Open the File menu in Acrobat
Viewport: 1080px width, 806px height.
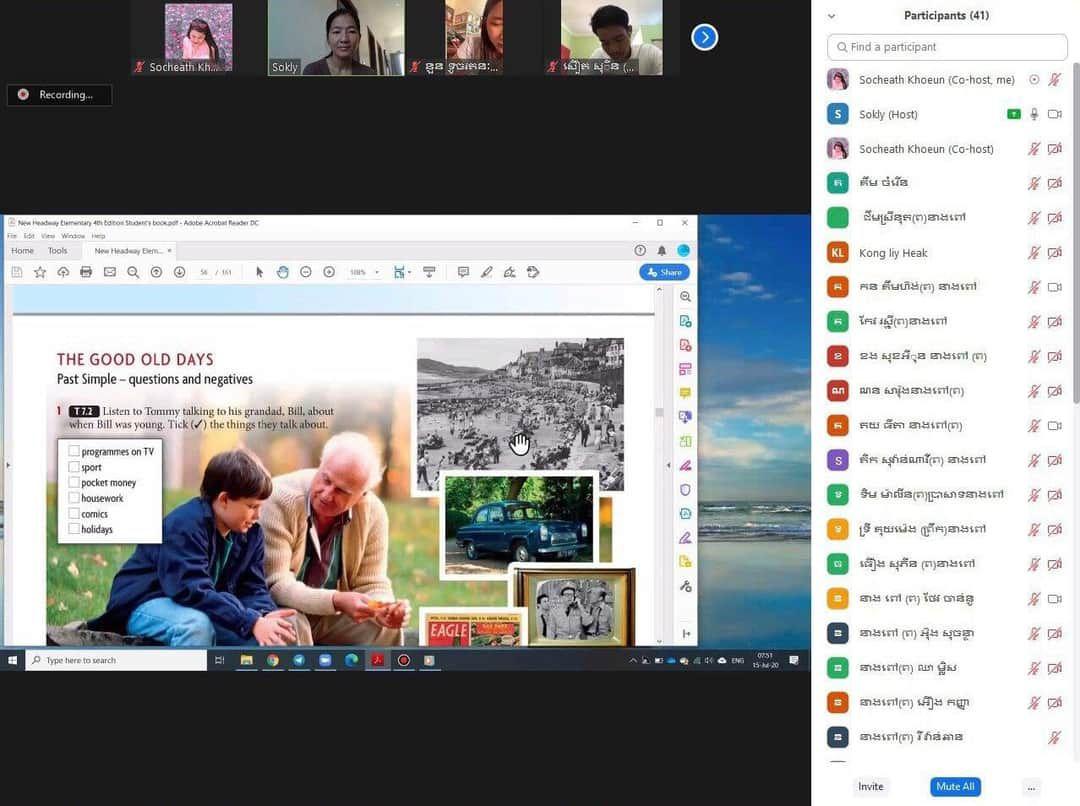(x=12, y=236)
